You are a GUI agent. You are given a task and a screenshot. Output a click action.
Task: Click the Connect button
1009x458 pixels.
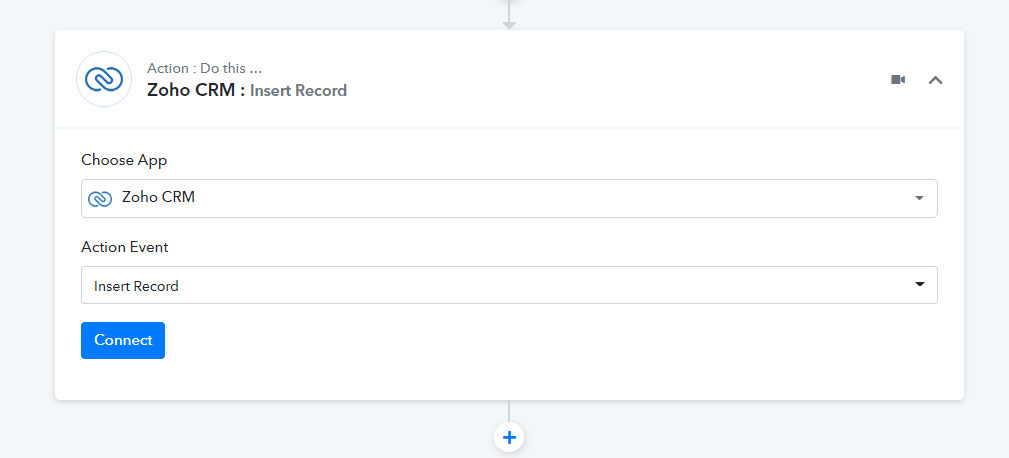pyautogui.click(x=123, y=340)
